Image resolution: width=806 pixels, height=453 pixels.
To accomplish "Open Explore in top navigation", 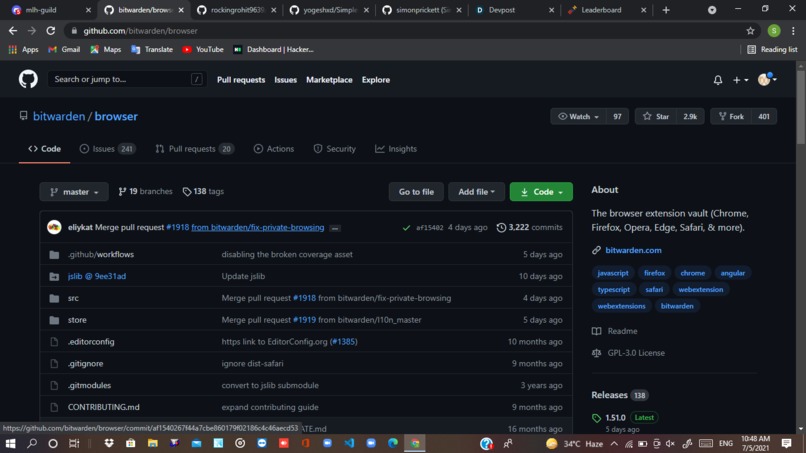I will (x=375, y=80).
